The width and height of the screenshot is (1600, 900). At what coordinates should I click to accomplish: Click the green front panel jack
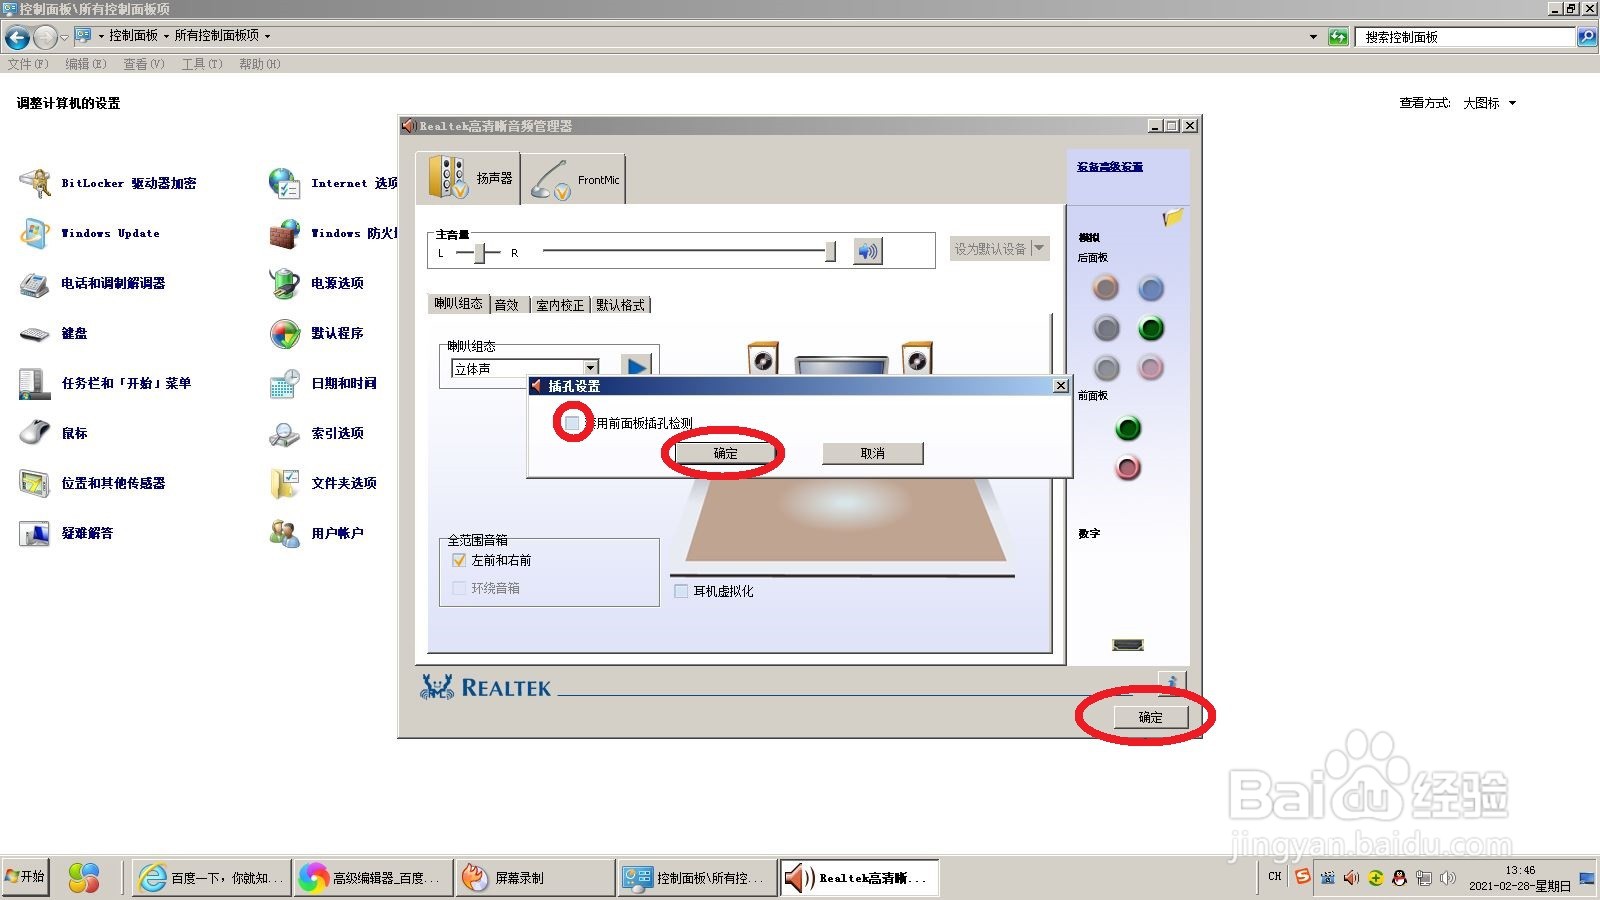click(1128, 428)
